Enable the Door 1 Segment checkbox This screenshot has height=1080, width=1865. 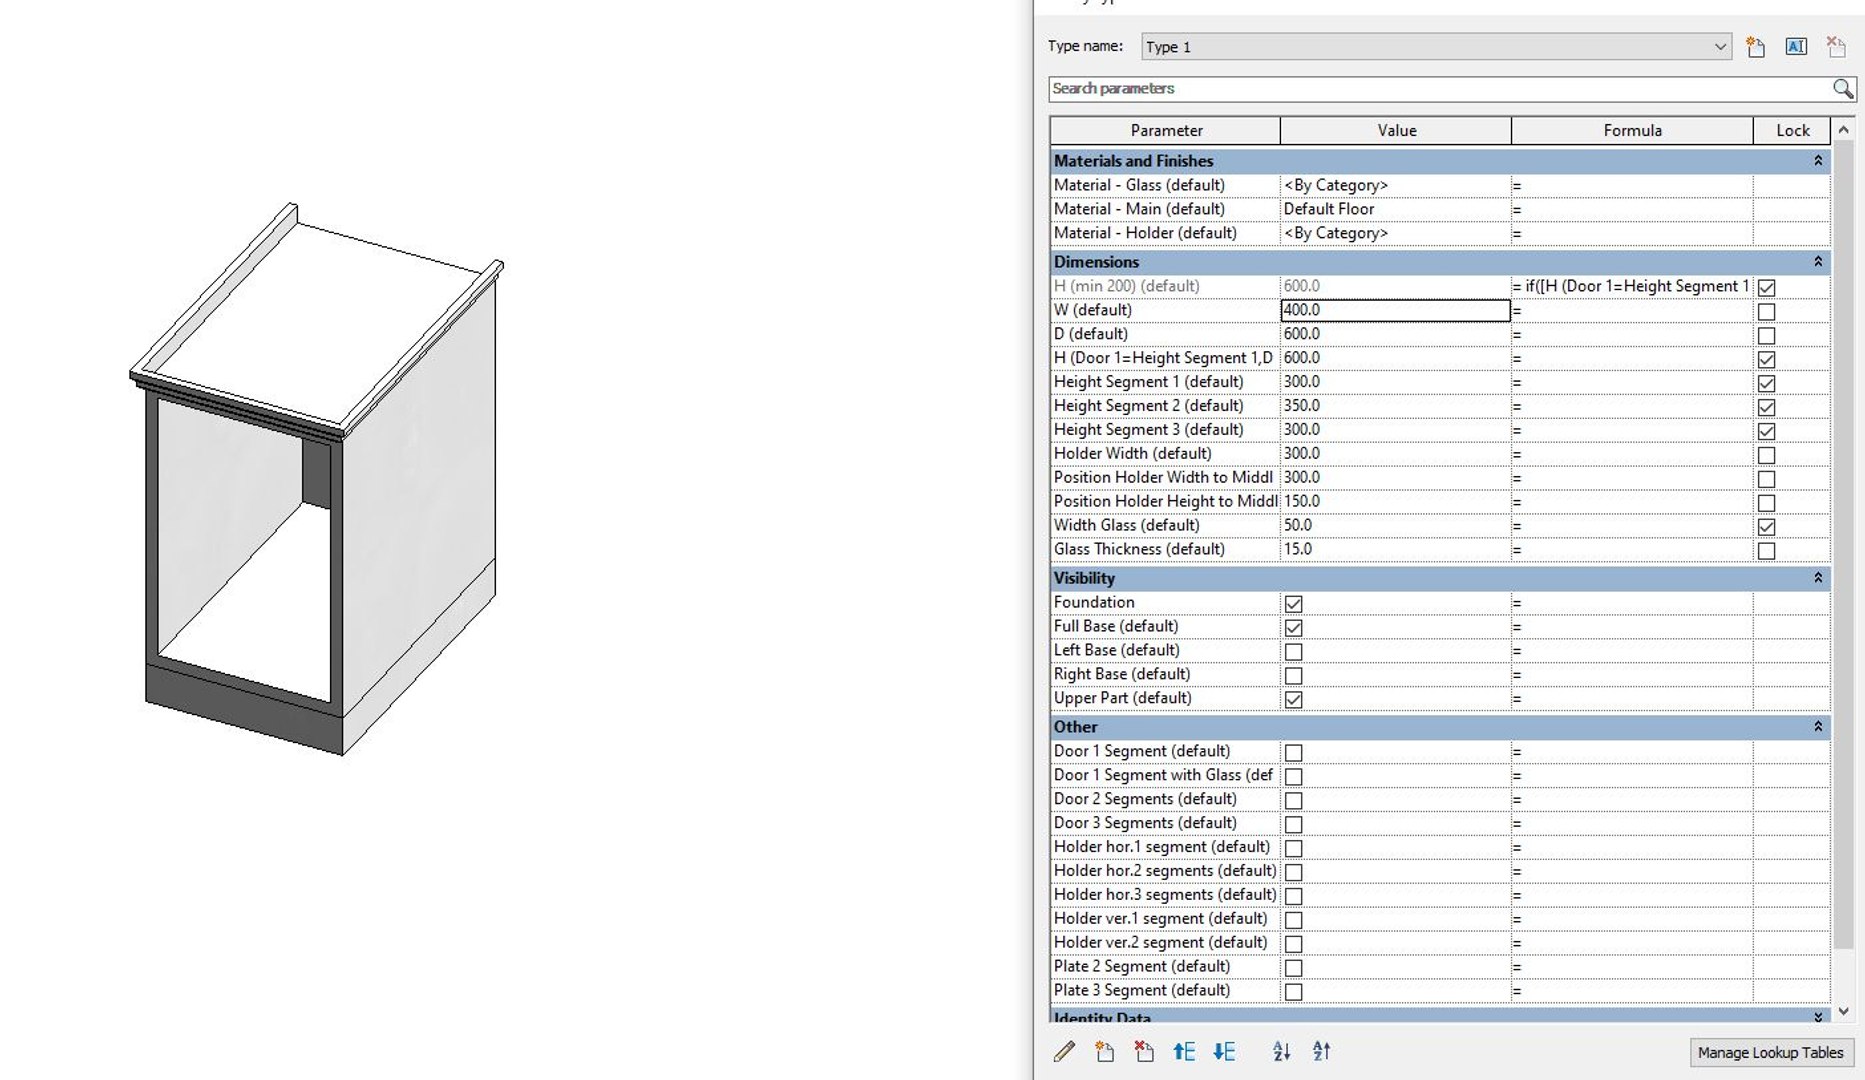[1293, 753]
